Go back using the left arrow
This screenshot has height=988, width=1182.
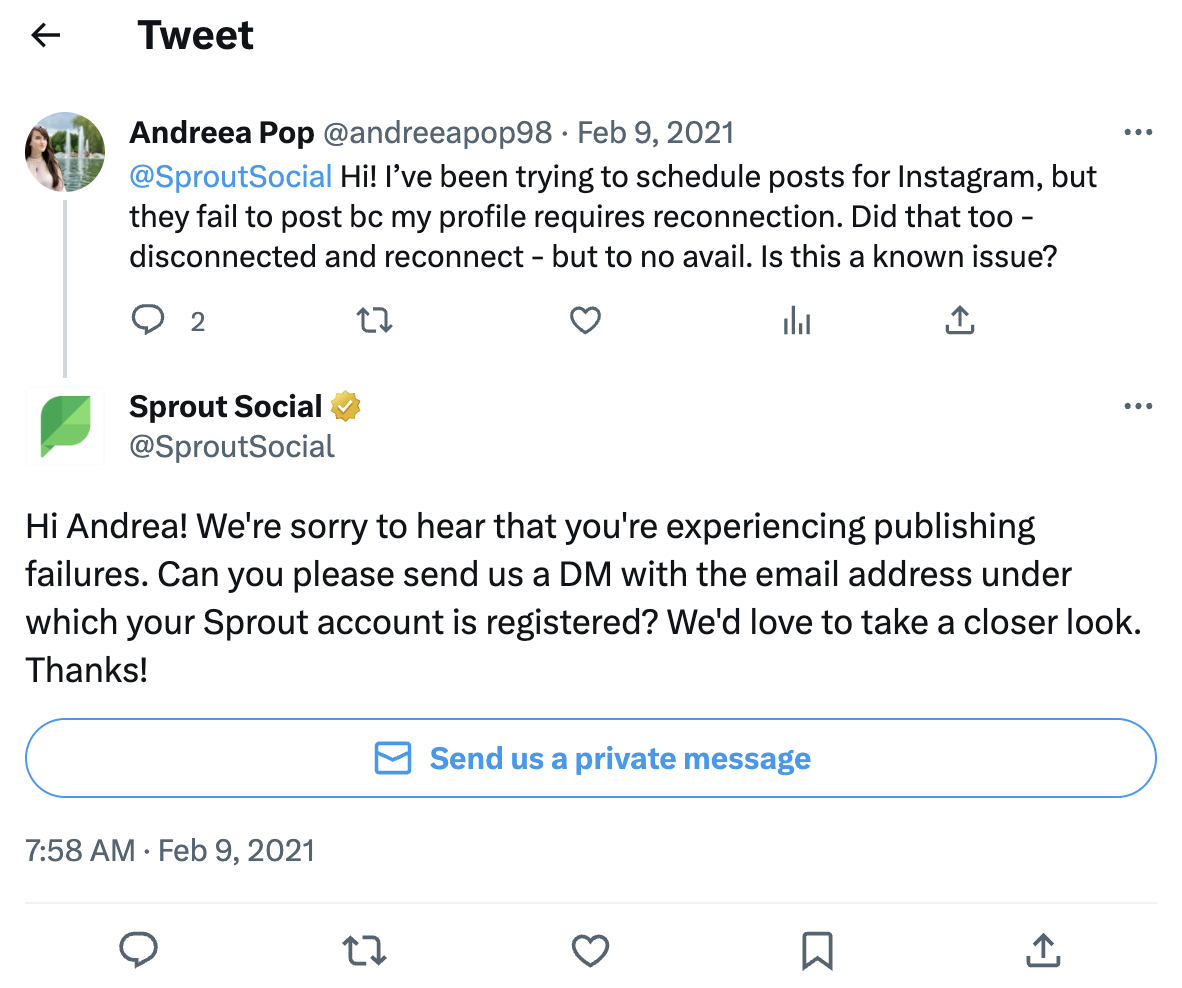tap(46, 36)
